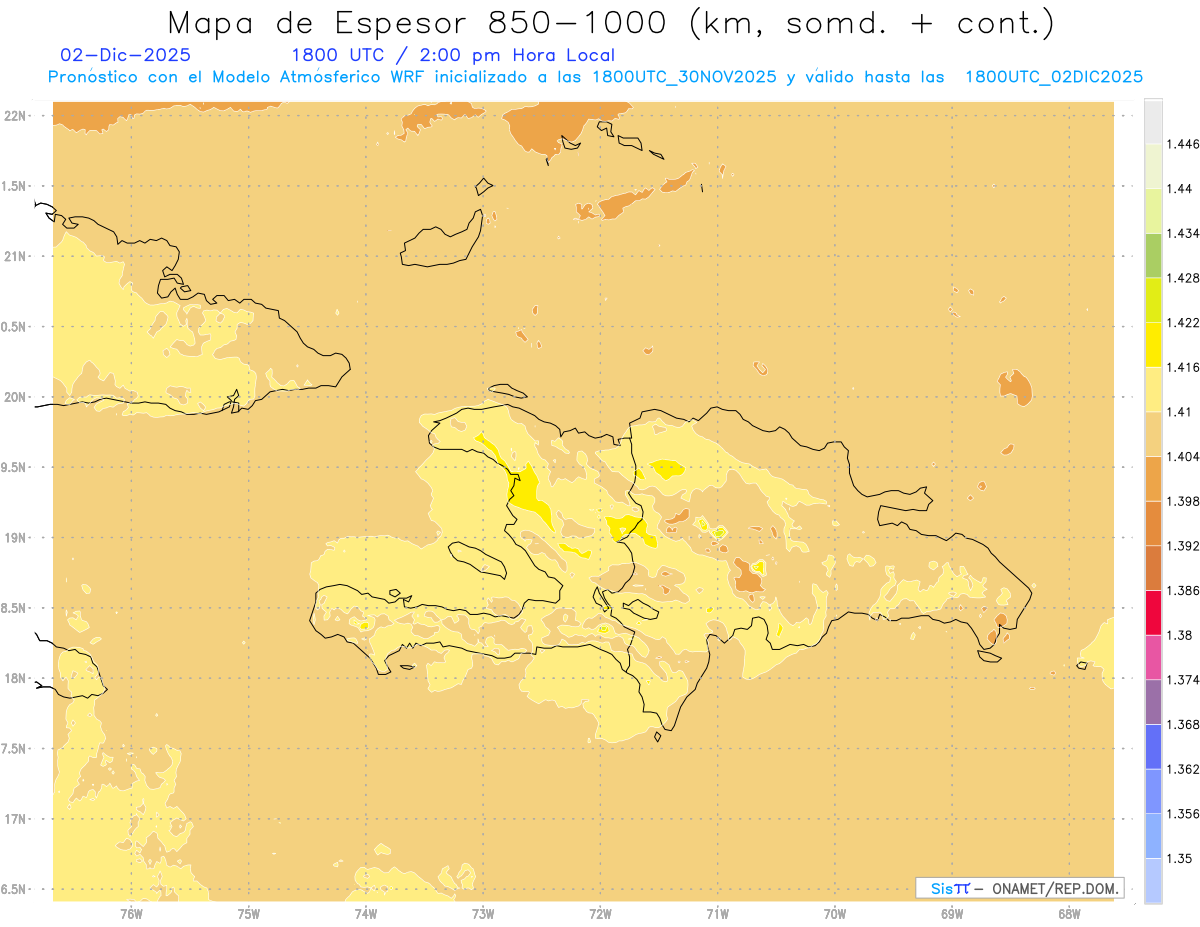Click the 71W longitude axis label
The width and height of the screenshot is (1200, 927).
(x=717, y=913)
